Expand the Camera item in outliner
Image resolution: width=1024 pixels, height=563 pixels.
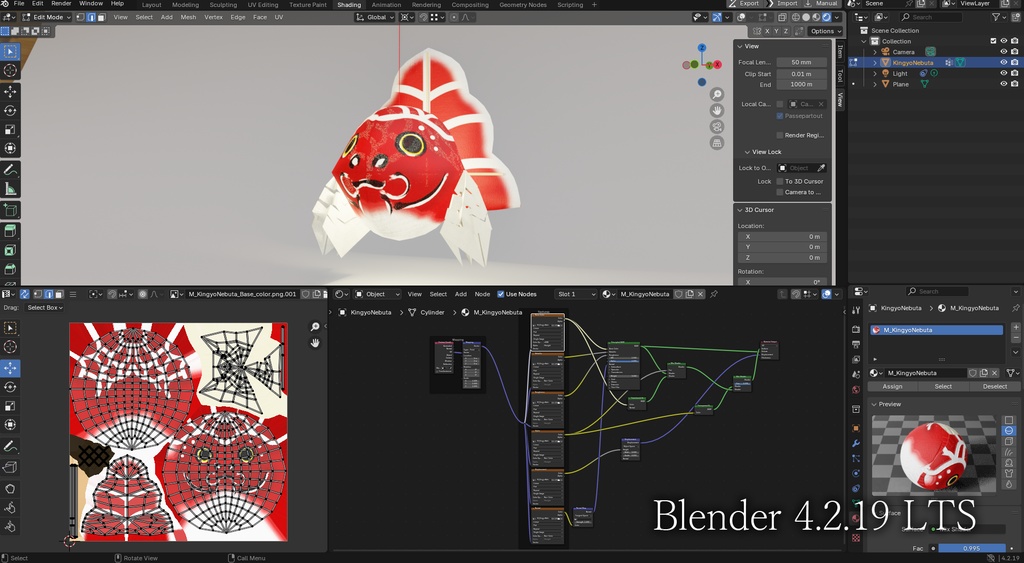[x=875, y=52]
